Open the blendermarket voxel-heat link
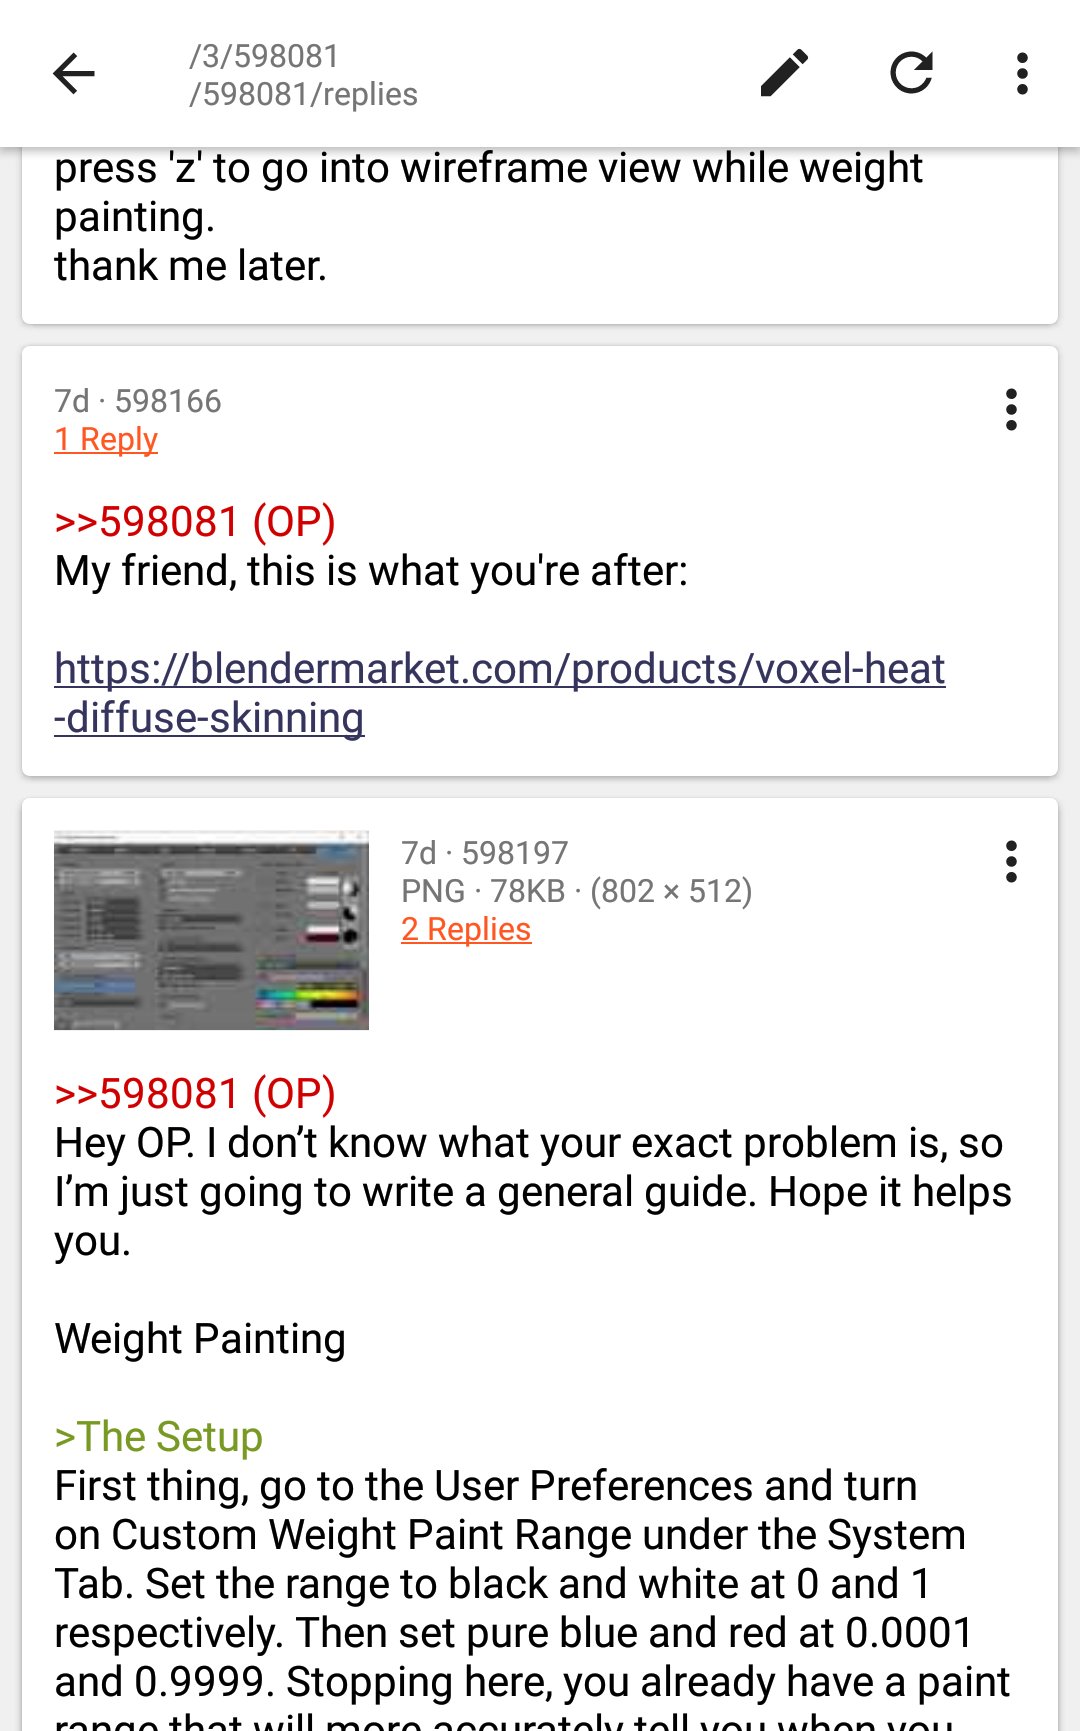 coord(500,668)
